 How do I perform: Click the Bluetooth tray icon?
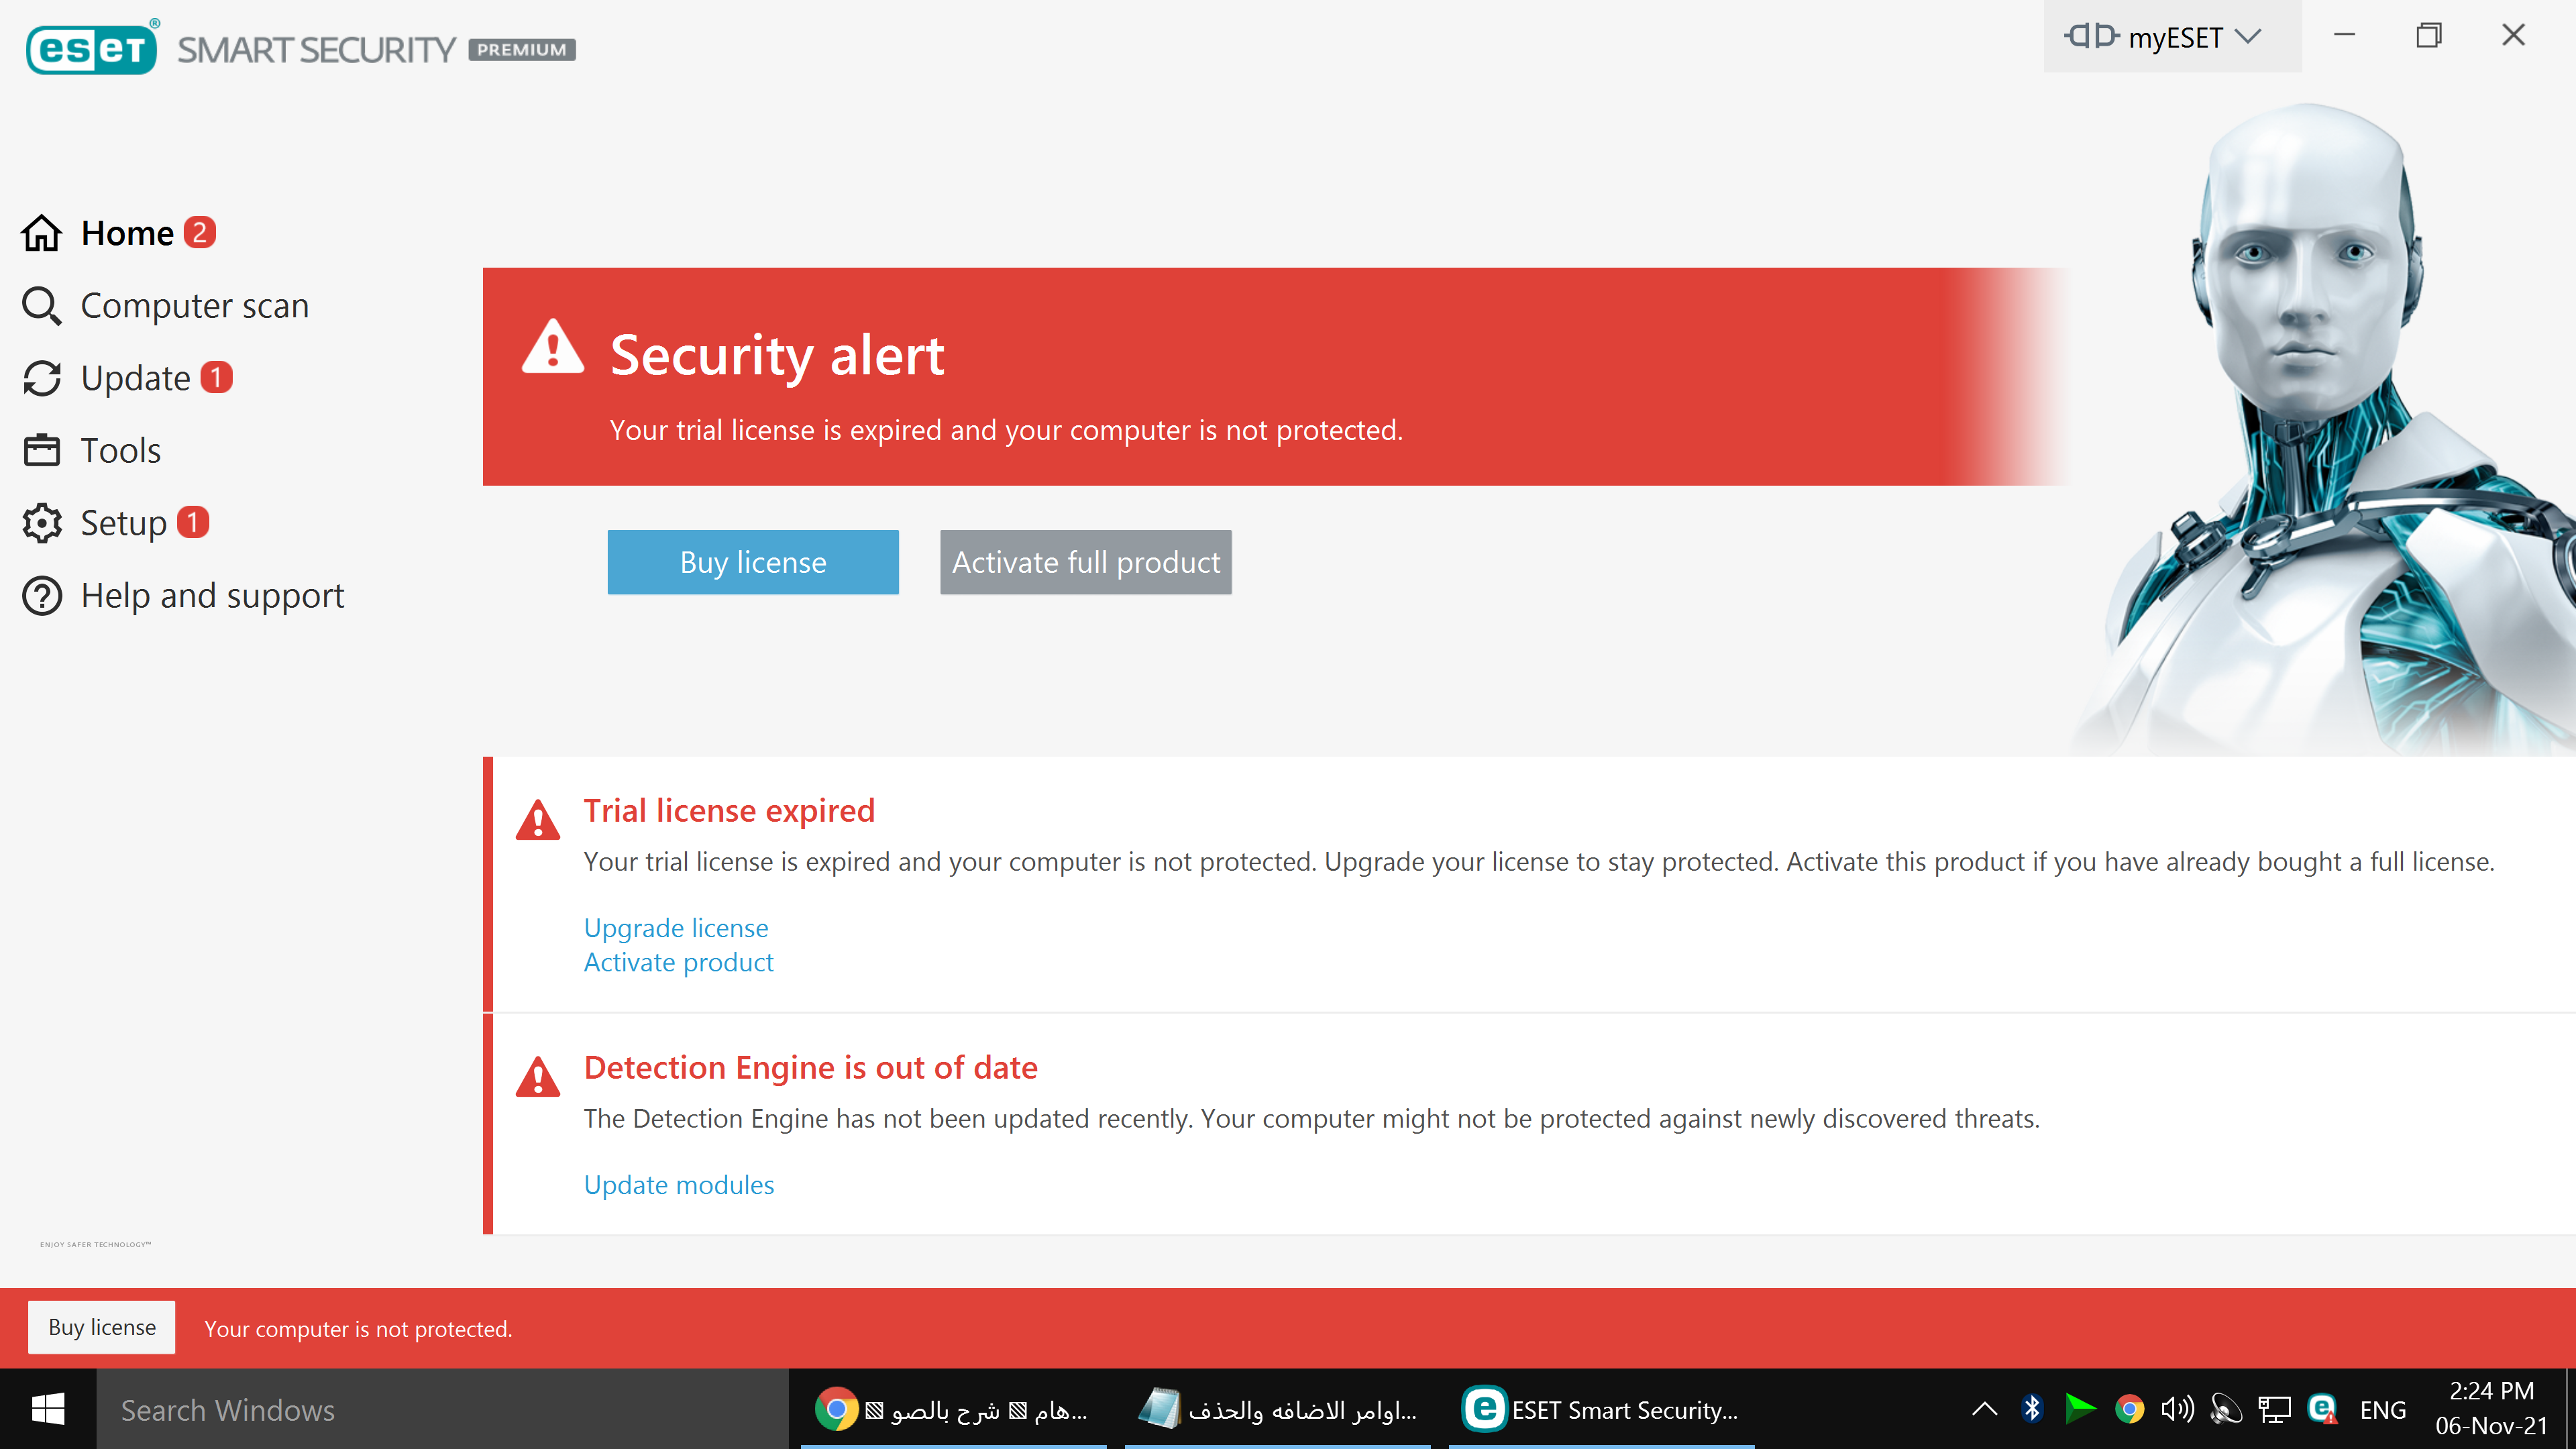coord(2032,1409)
